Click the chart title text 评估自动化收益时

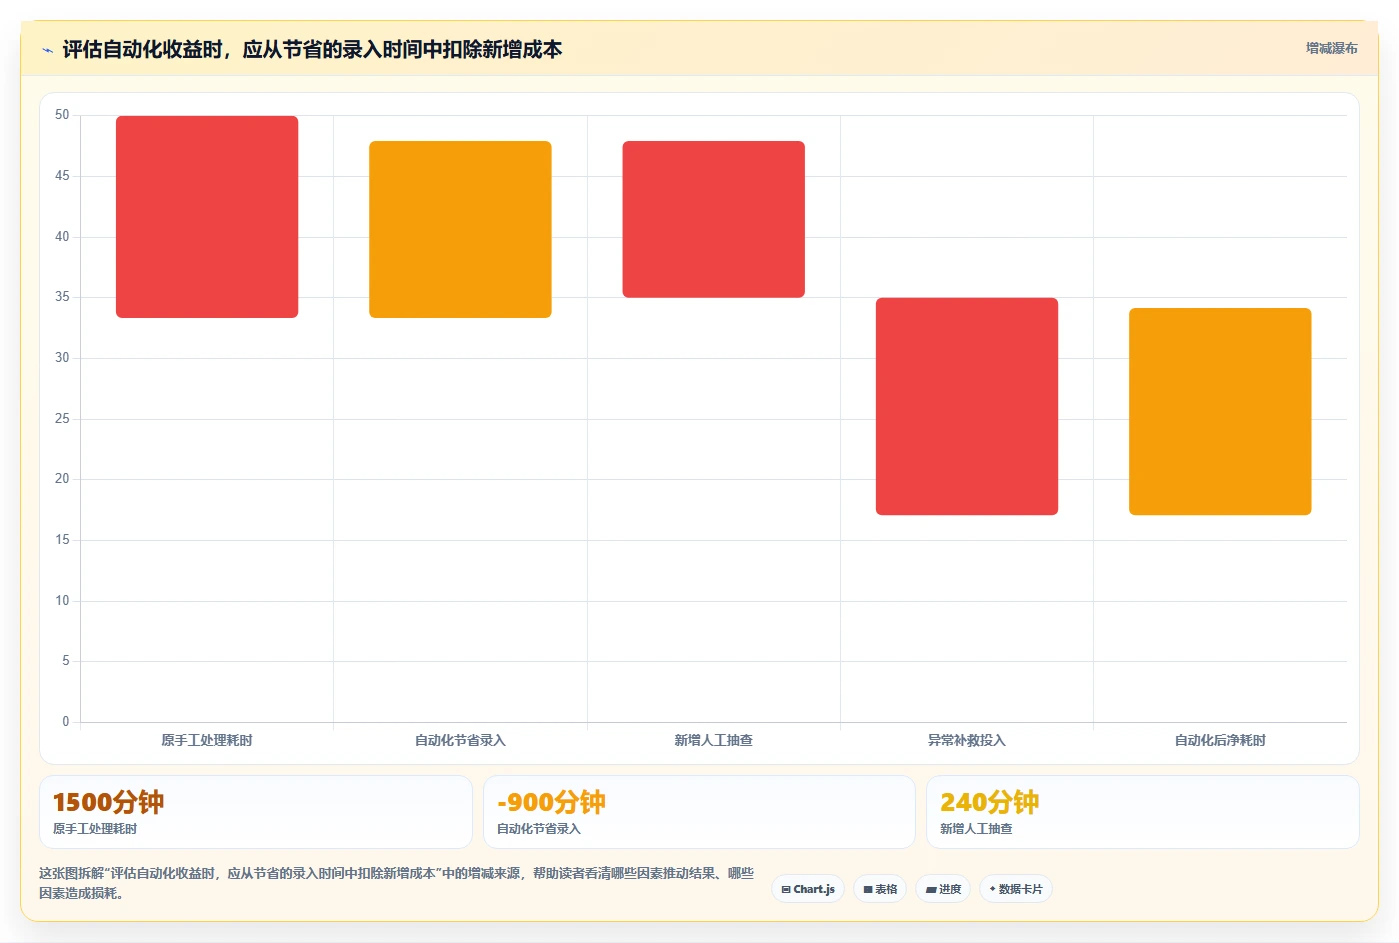312,49
